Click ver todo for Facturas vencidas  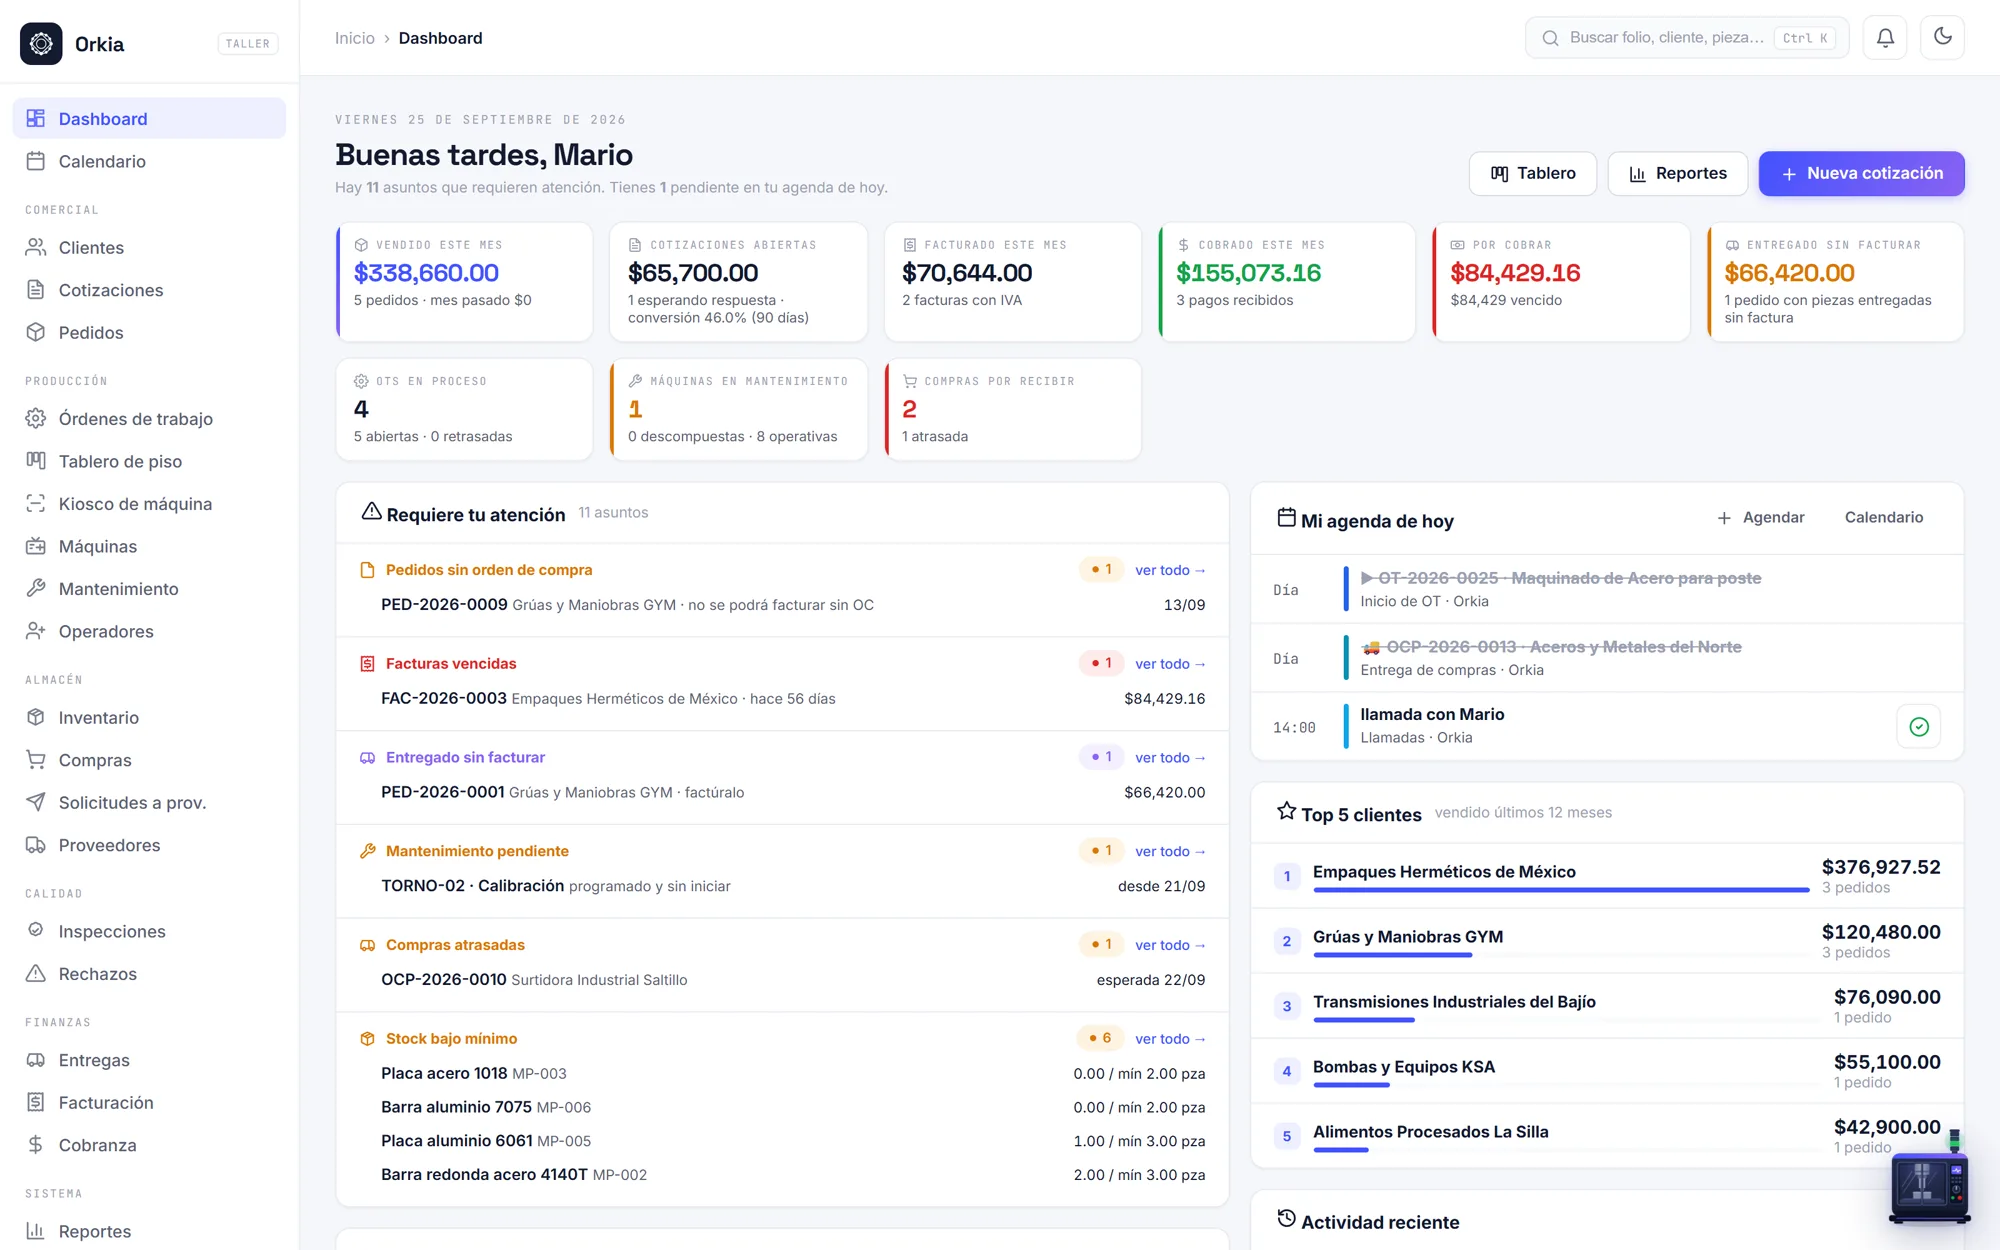tap(1170, 664)
